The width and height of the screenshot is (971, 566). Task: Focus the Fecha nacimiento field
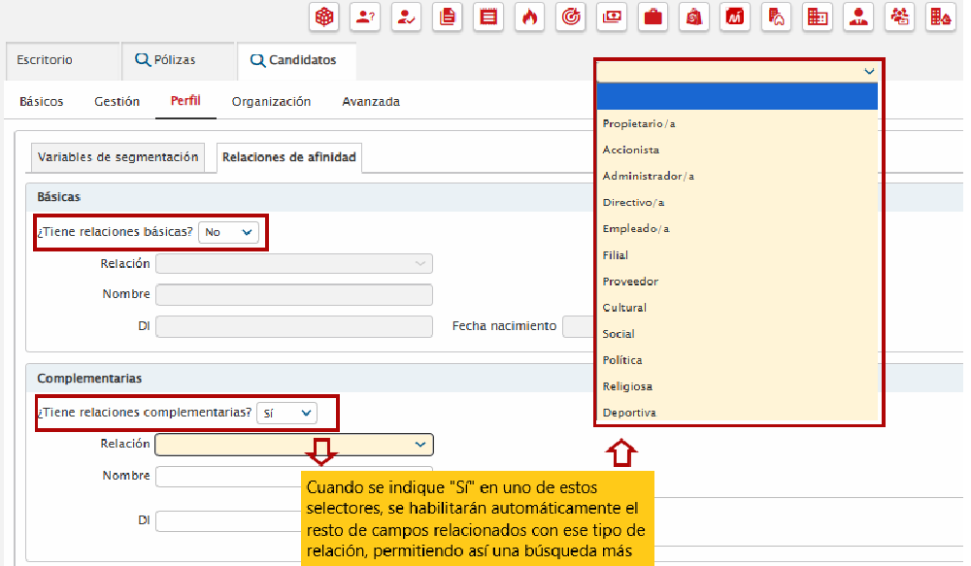(578, 326)
